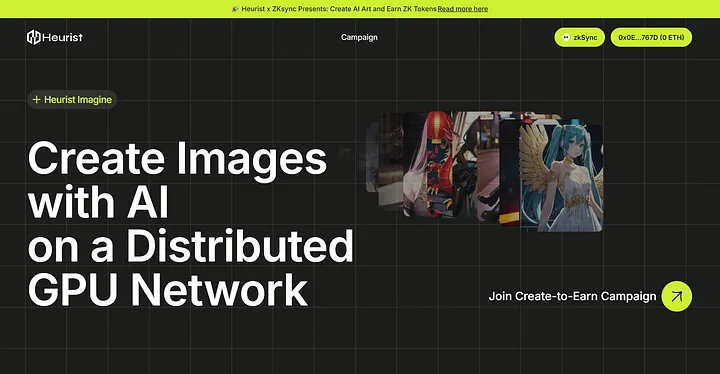Click the Heurist logo icon
The width and height of the screenshot is (720, 374).
34,37
